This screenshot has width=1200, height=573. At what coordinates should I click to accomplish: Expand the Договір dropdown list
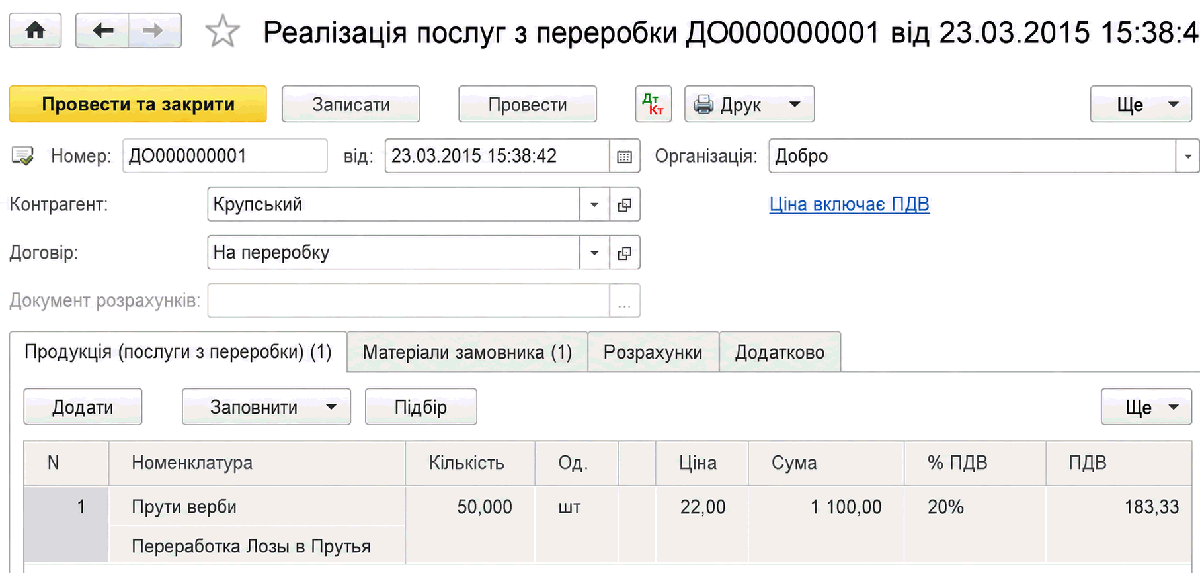click(x=594, y=253)
